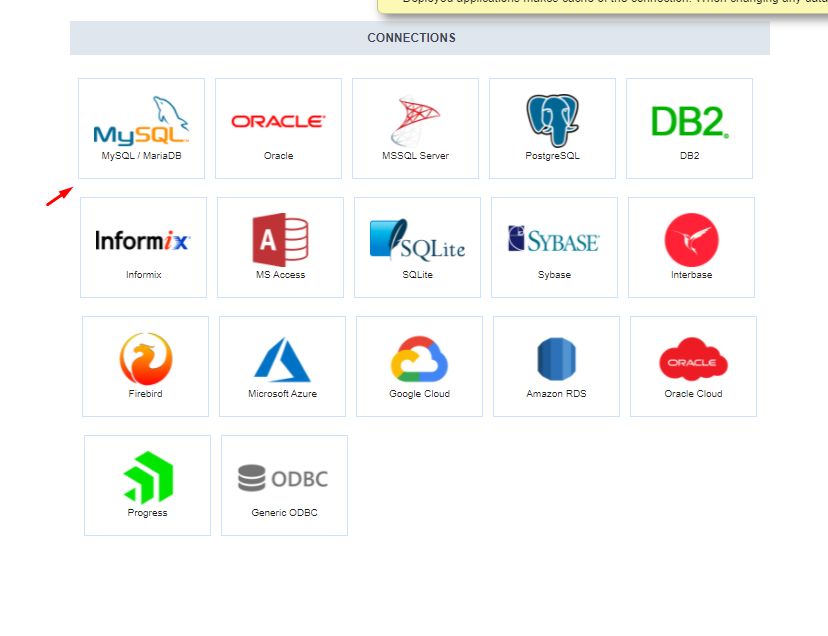Open the MSSQL Server connection option

(416, 128)
